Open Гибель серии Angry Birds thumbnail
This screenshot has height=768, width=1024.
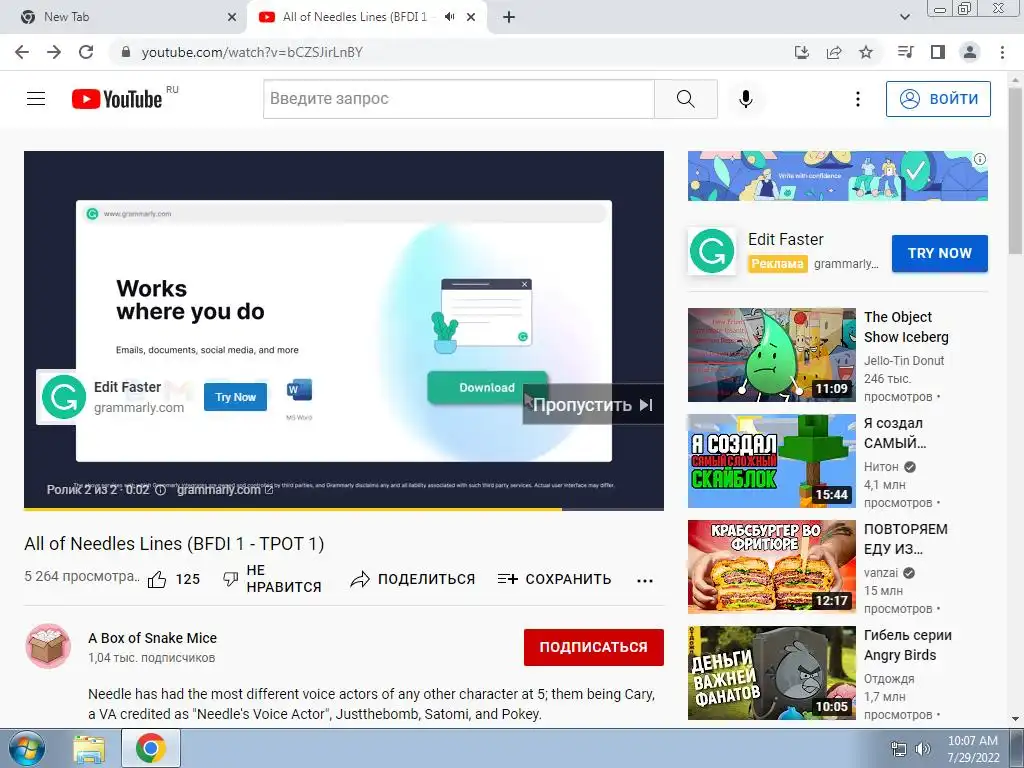771,673
